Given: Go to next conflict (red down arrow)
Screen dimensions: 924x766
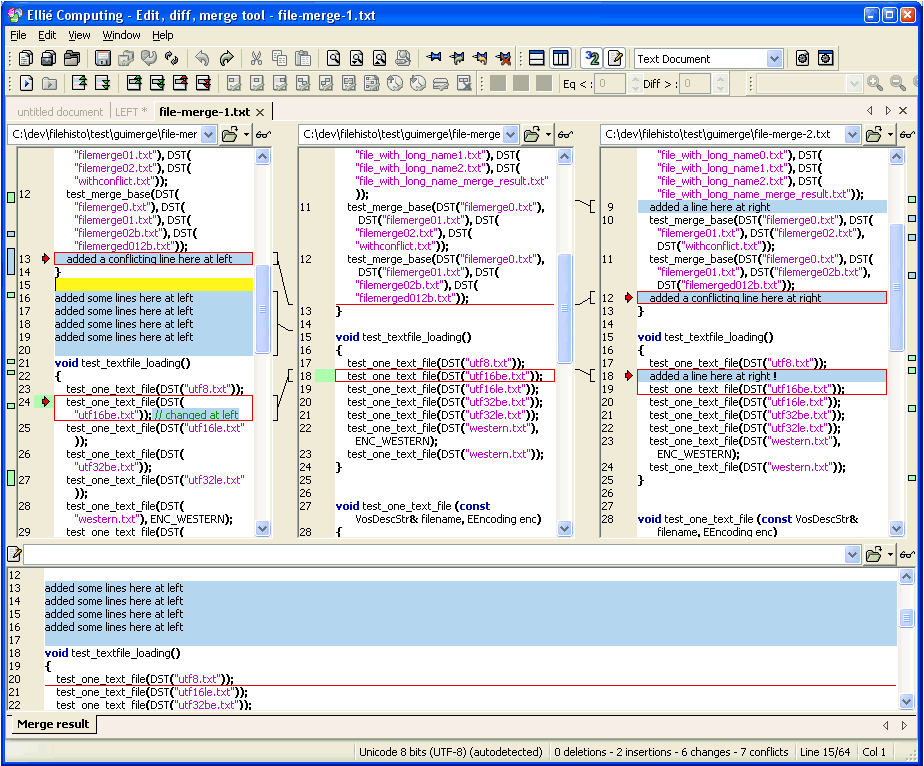Looking at the screenshot, I should pyautogui.click(x=204, y=84).
